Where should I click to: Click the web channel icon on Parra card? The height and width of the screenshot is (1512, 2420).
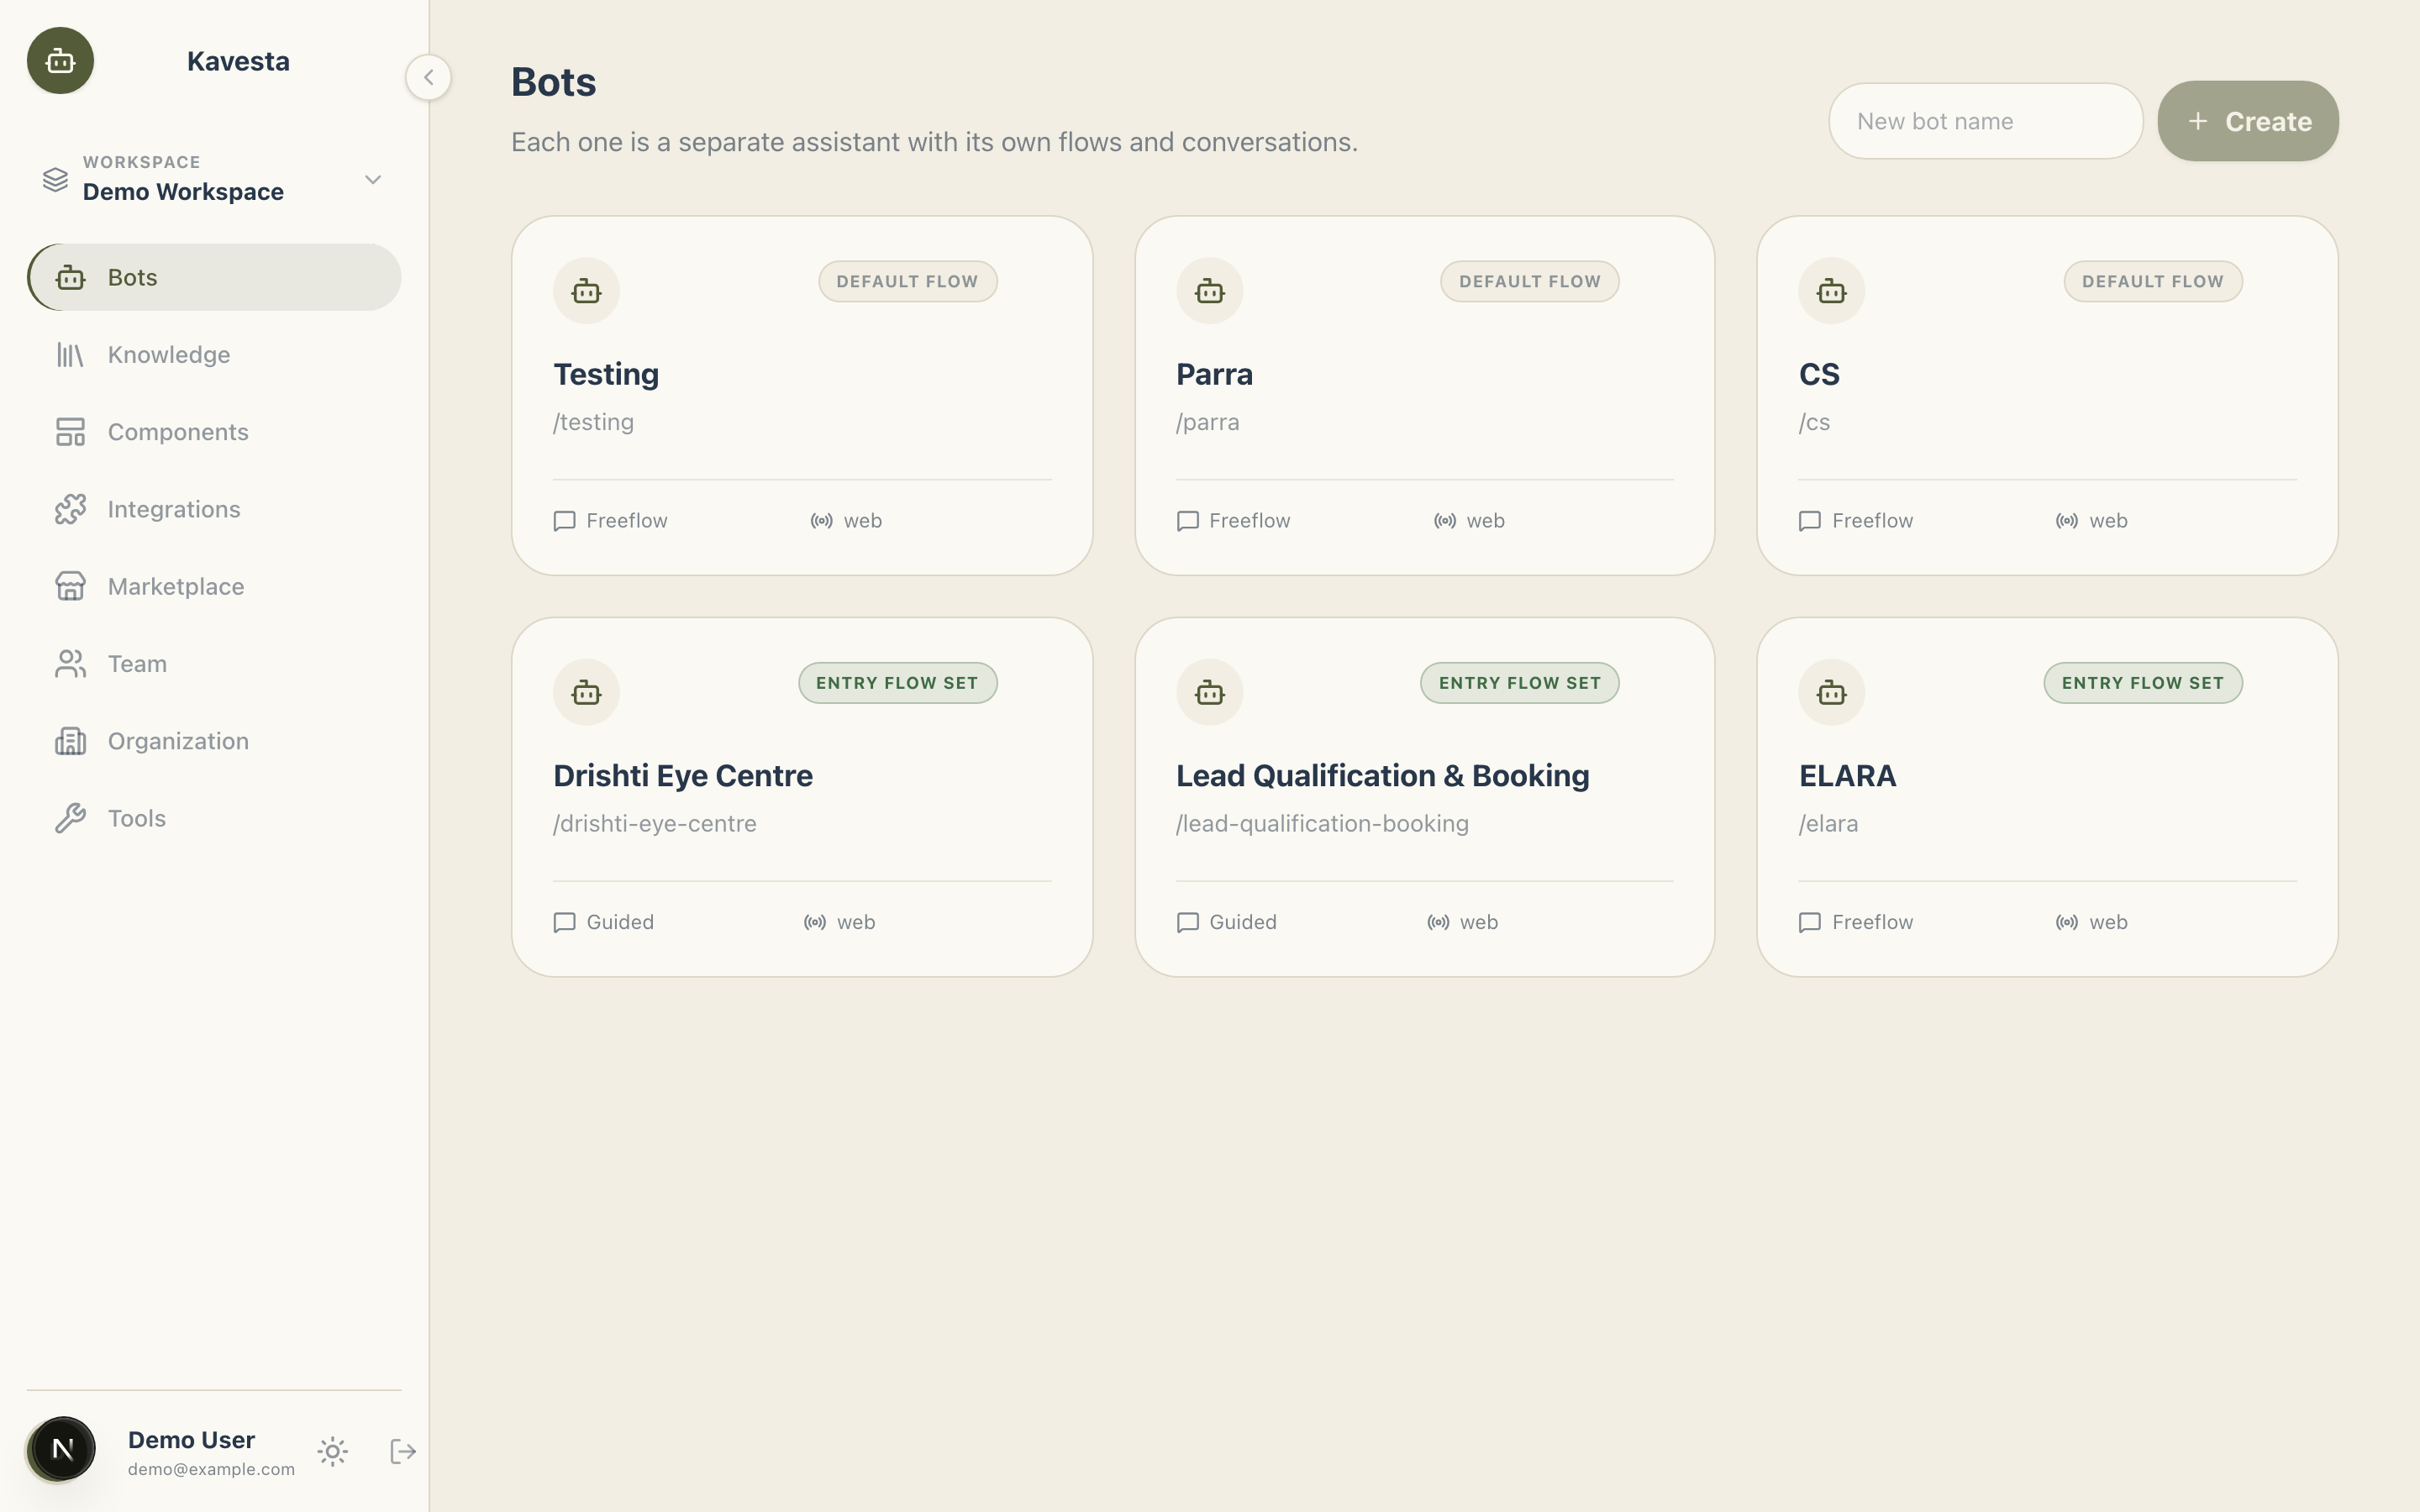click(1445, 521)
